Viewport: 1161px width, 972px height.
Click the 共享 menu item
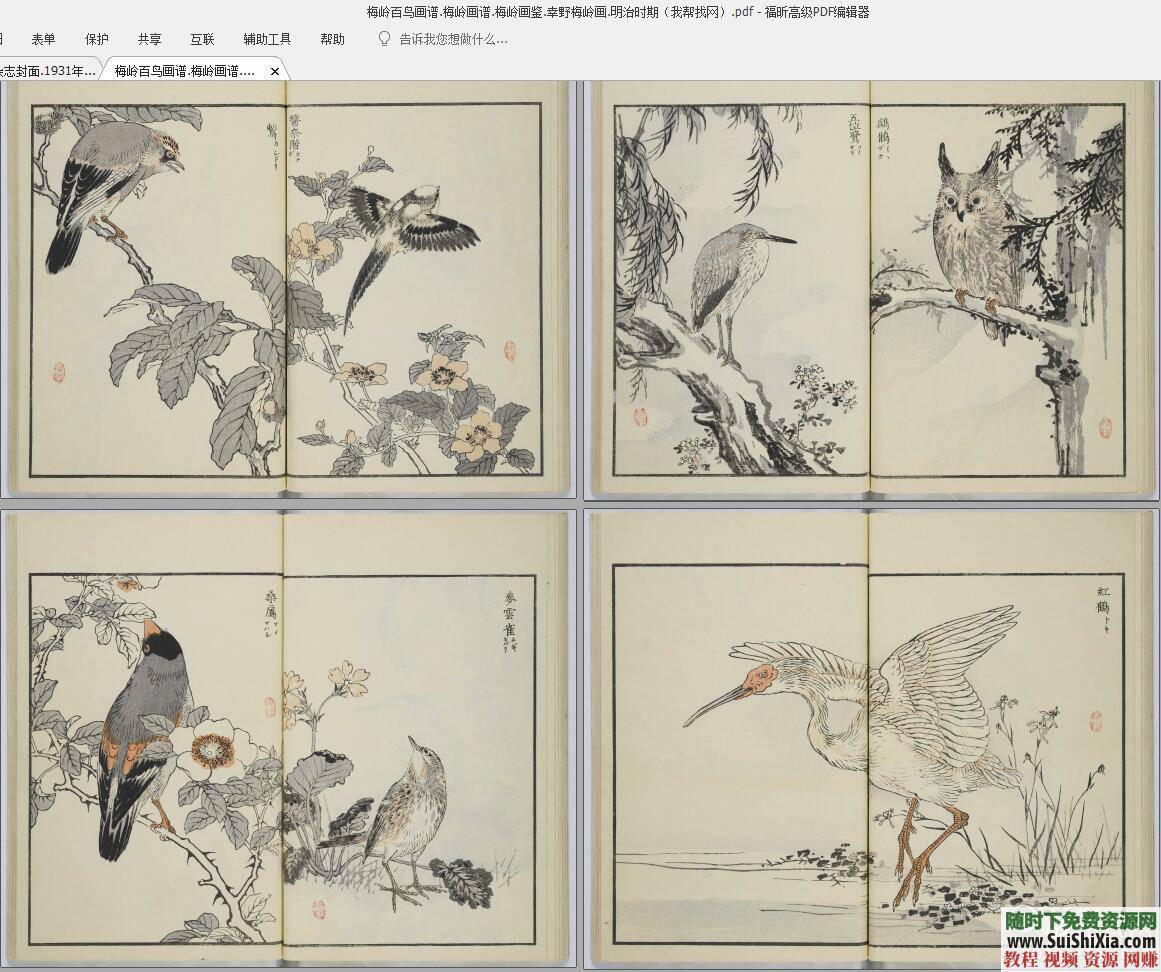point(150,39)
